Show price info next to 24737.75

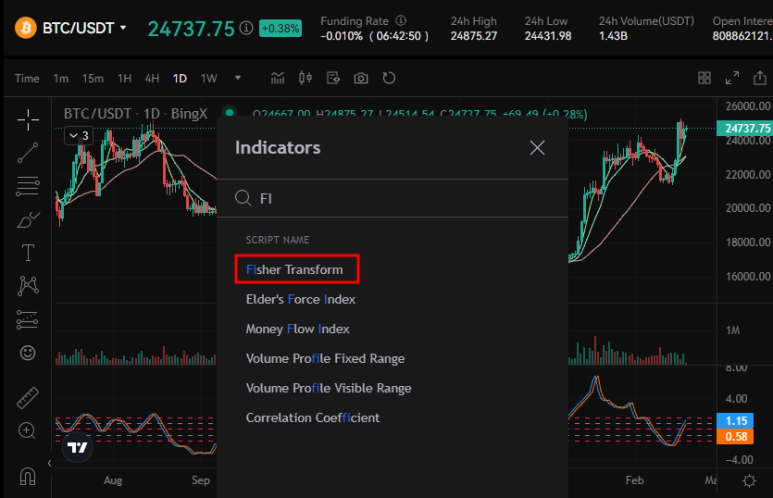click(246, 28)
